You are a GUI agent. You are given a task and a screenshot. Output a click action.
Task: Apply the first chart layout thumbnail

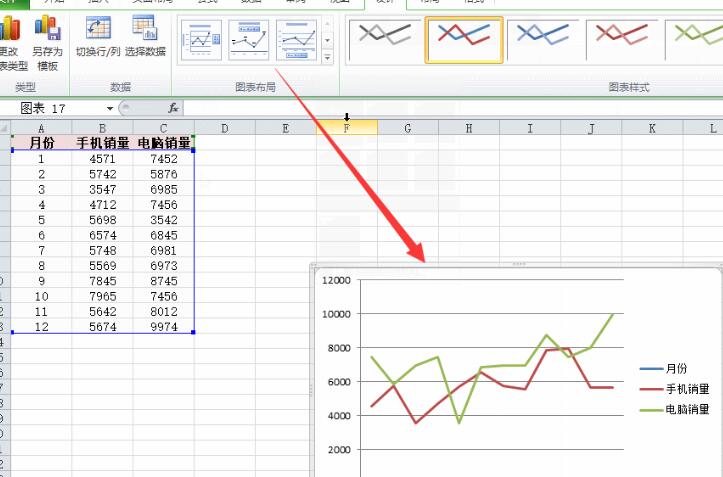[x=201, y=40]
